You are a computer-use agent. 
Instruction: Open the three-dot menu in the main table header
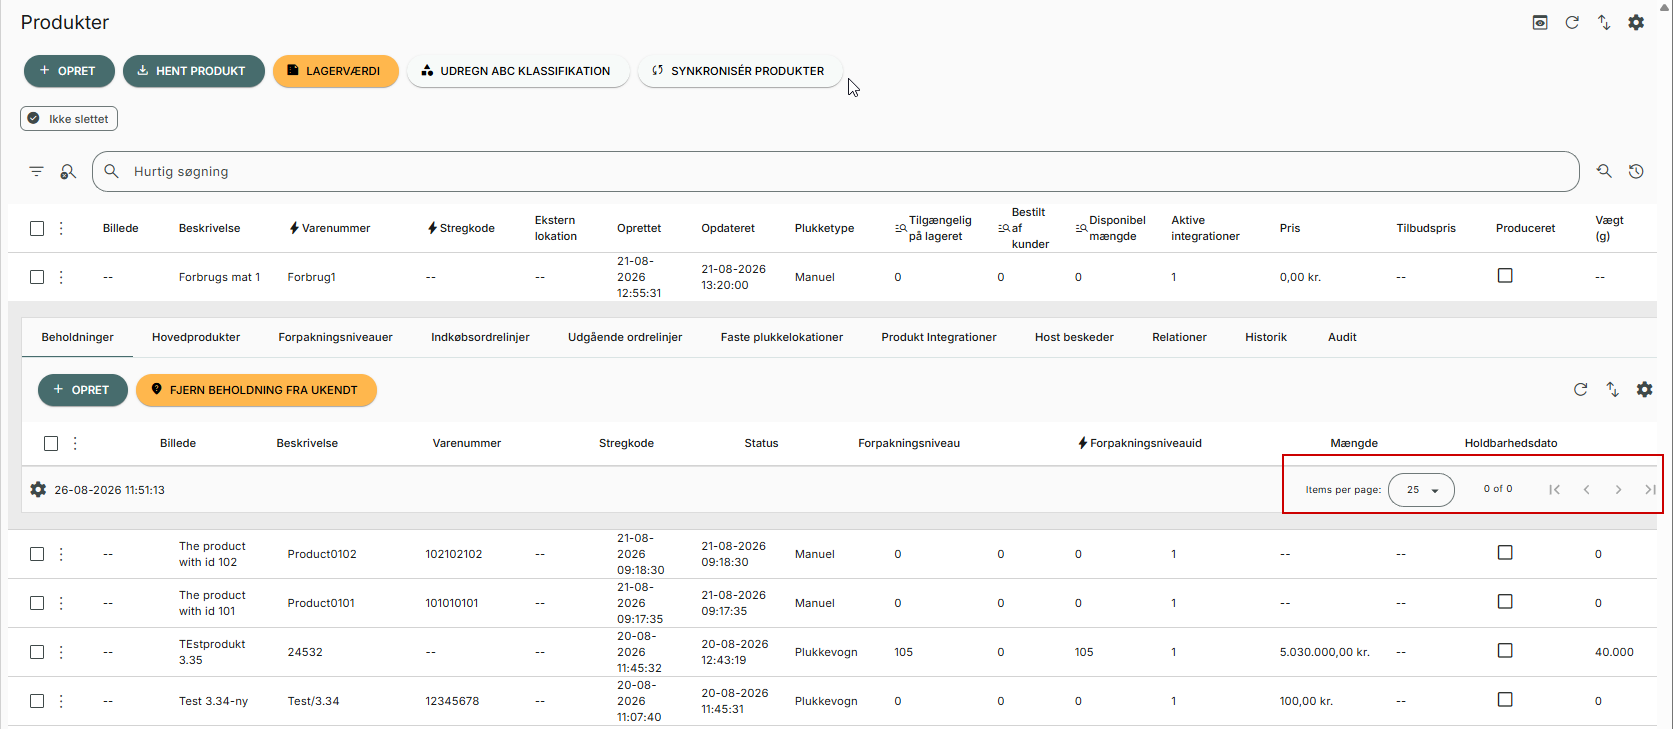[61, 228]
